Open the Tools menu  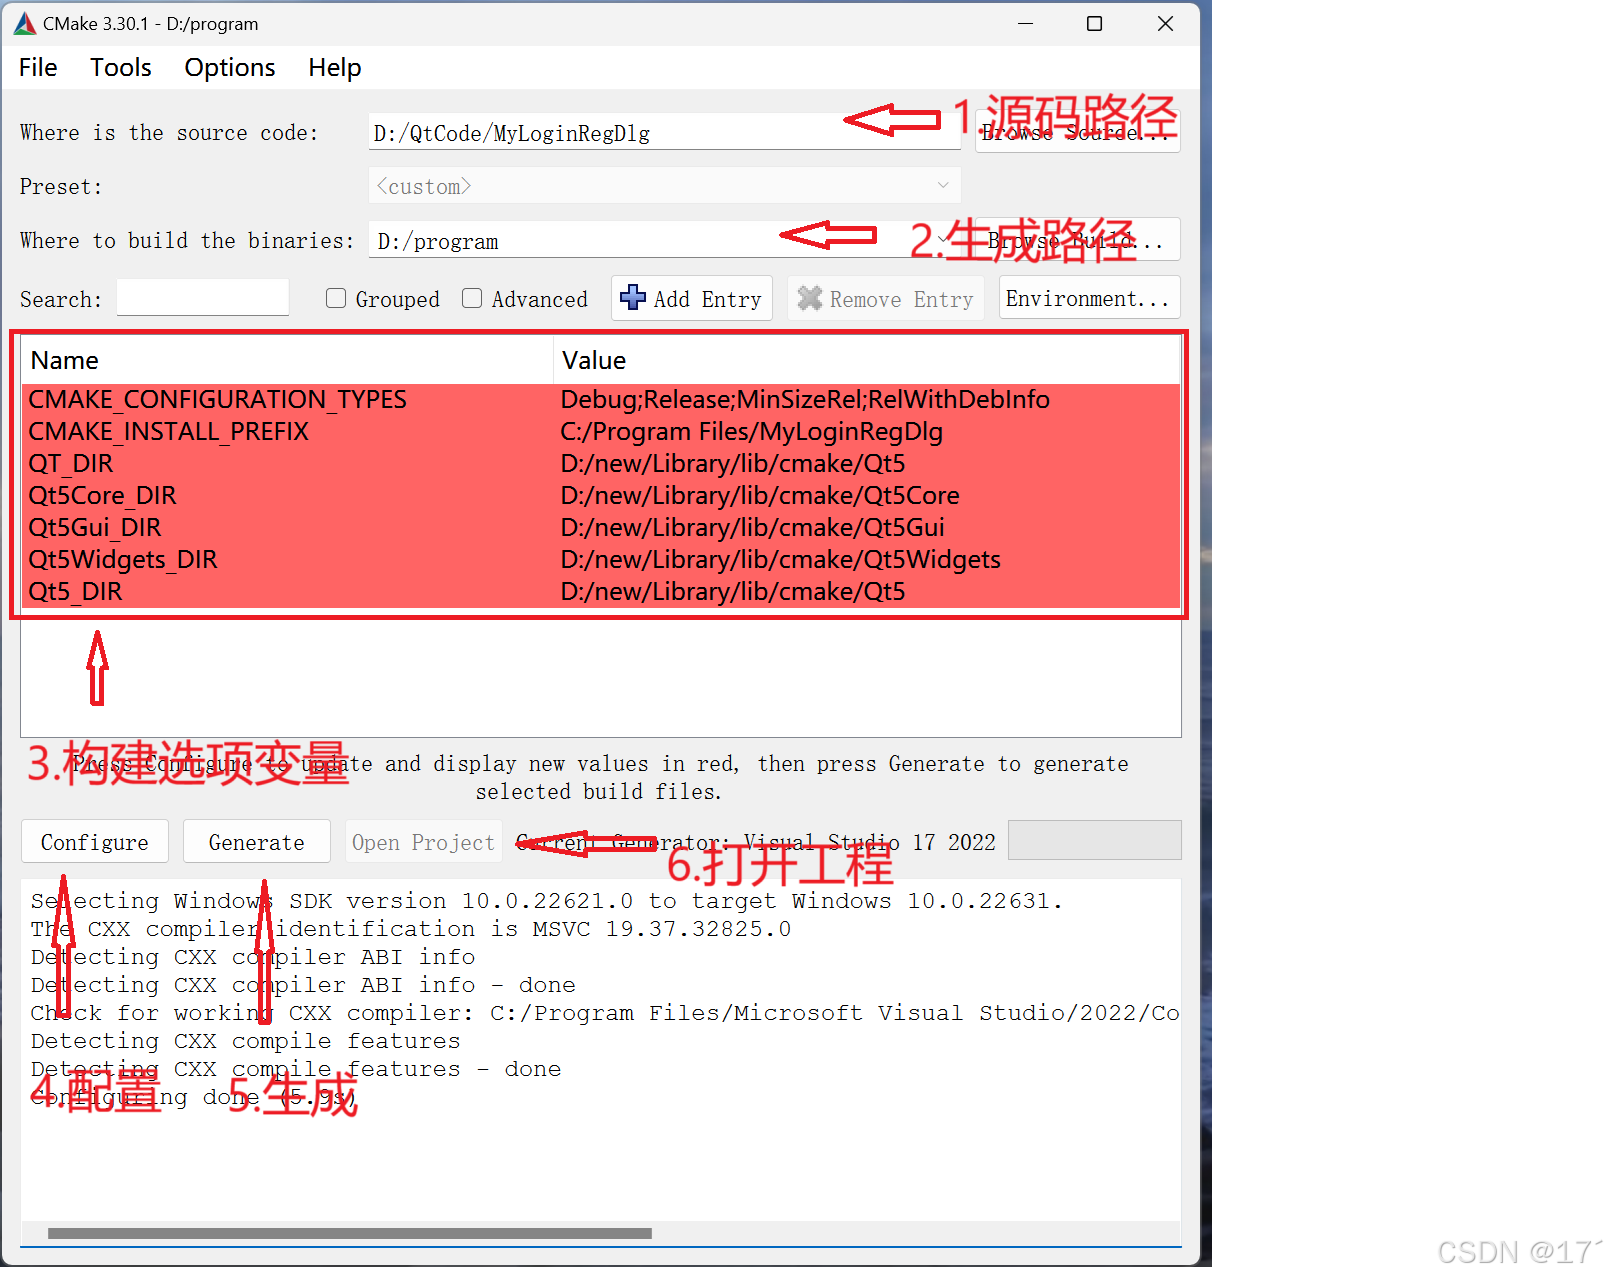coord(121,67)
